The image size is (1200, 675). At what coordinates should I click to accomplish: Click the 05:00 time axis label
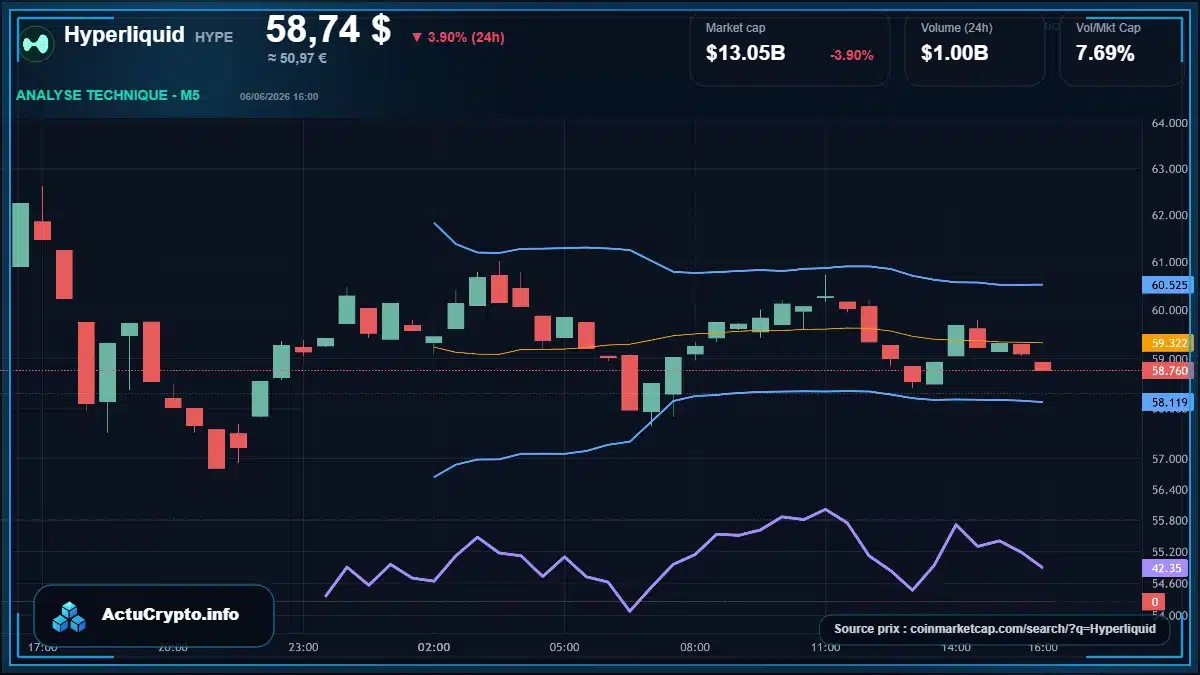(x=564, y=648)
